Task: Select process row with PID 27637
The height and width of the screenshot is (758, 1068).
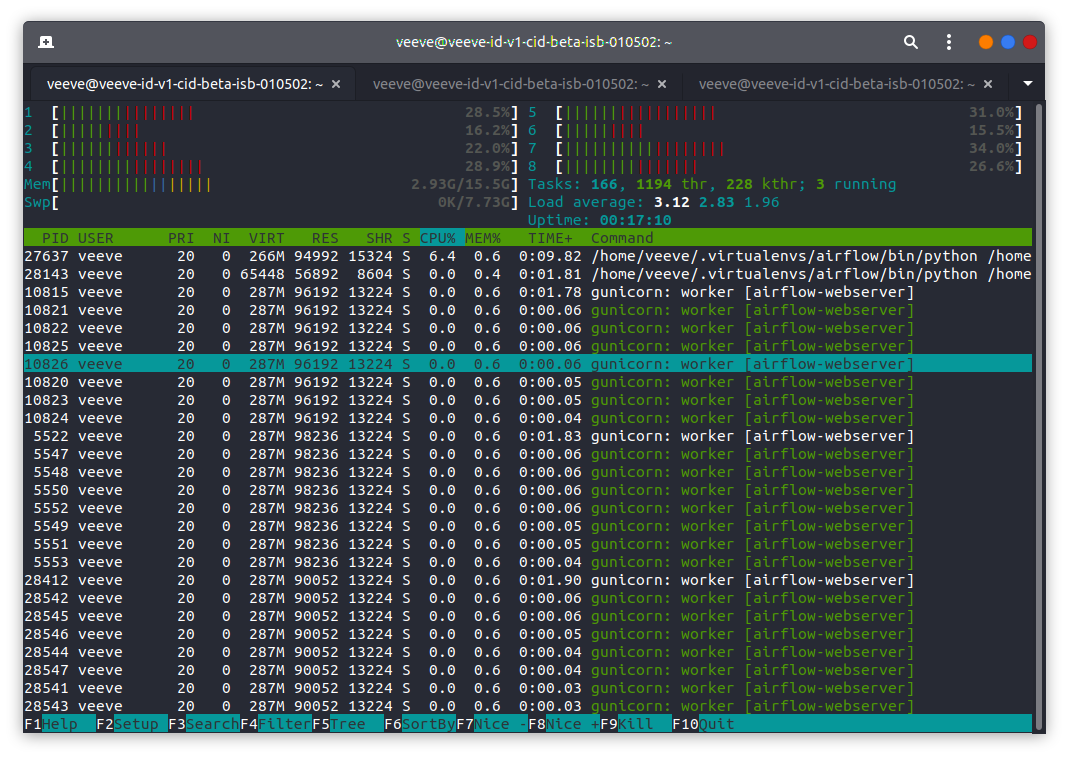Action: click(528, 256)
